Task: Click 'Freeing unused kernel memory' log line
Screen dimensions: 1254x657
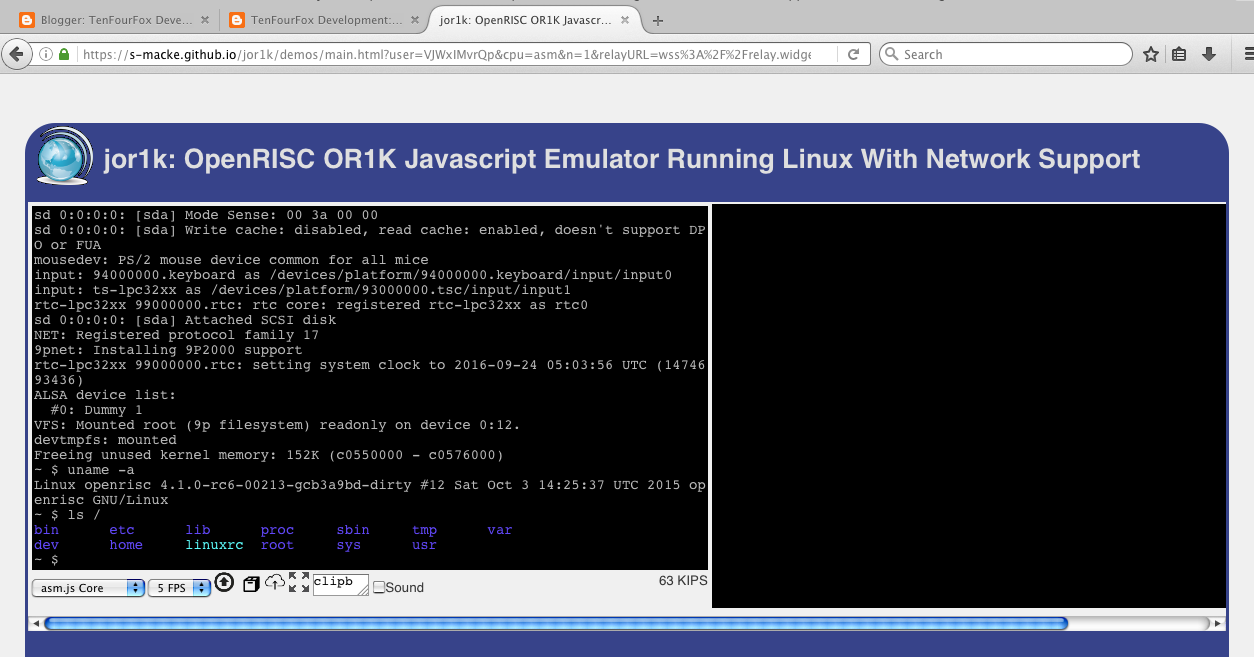Action: click(268, 455)
